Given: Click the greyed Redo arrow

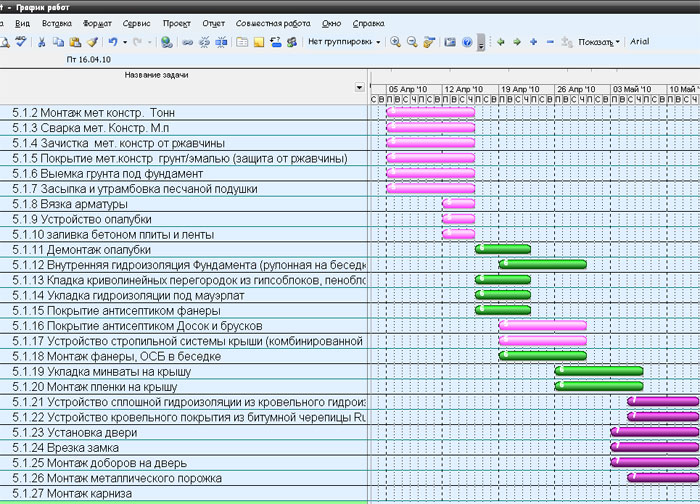Looking at the screenshot, I should (138, 42).
